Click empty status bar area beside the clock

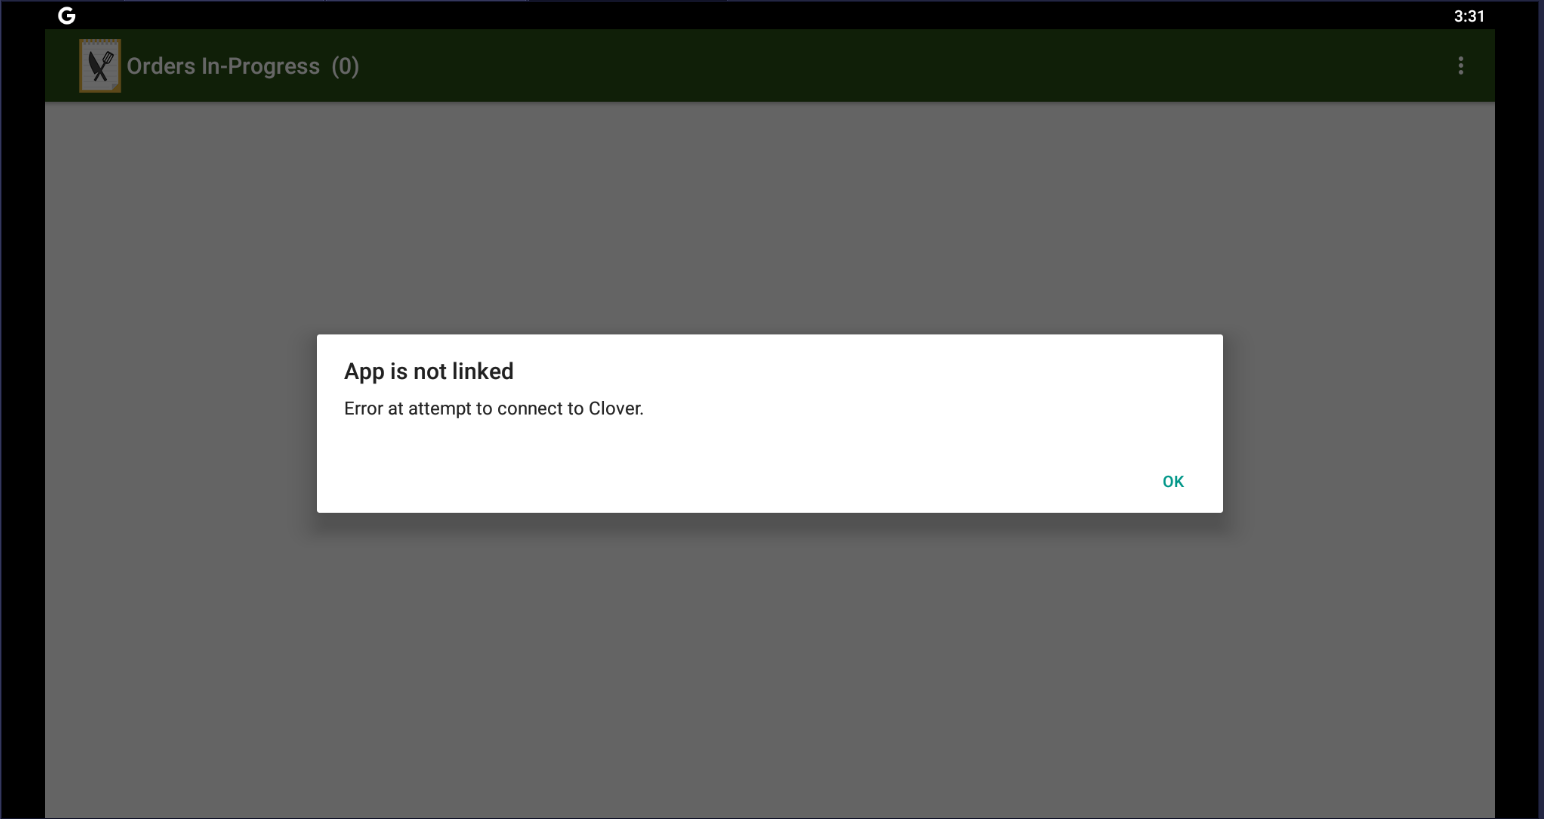pos(760,15)
